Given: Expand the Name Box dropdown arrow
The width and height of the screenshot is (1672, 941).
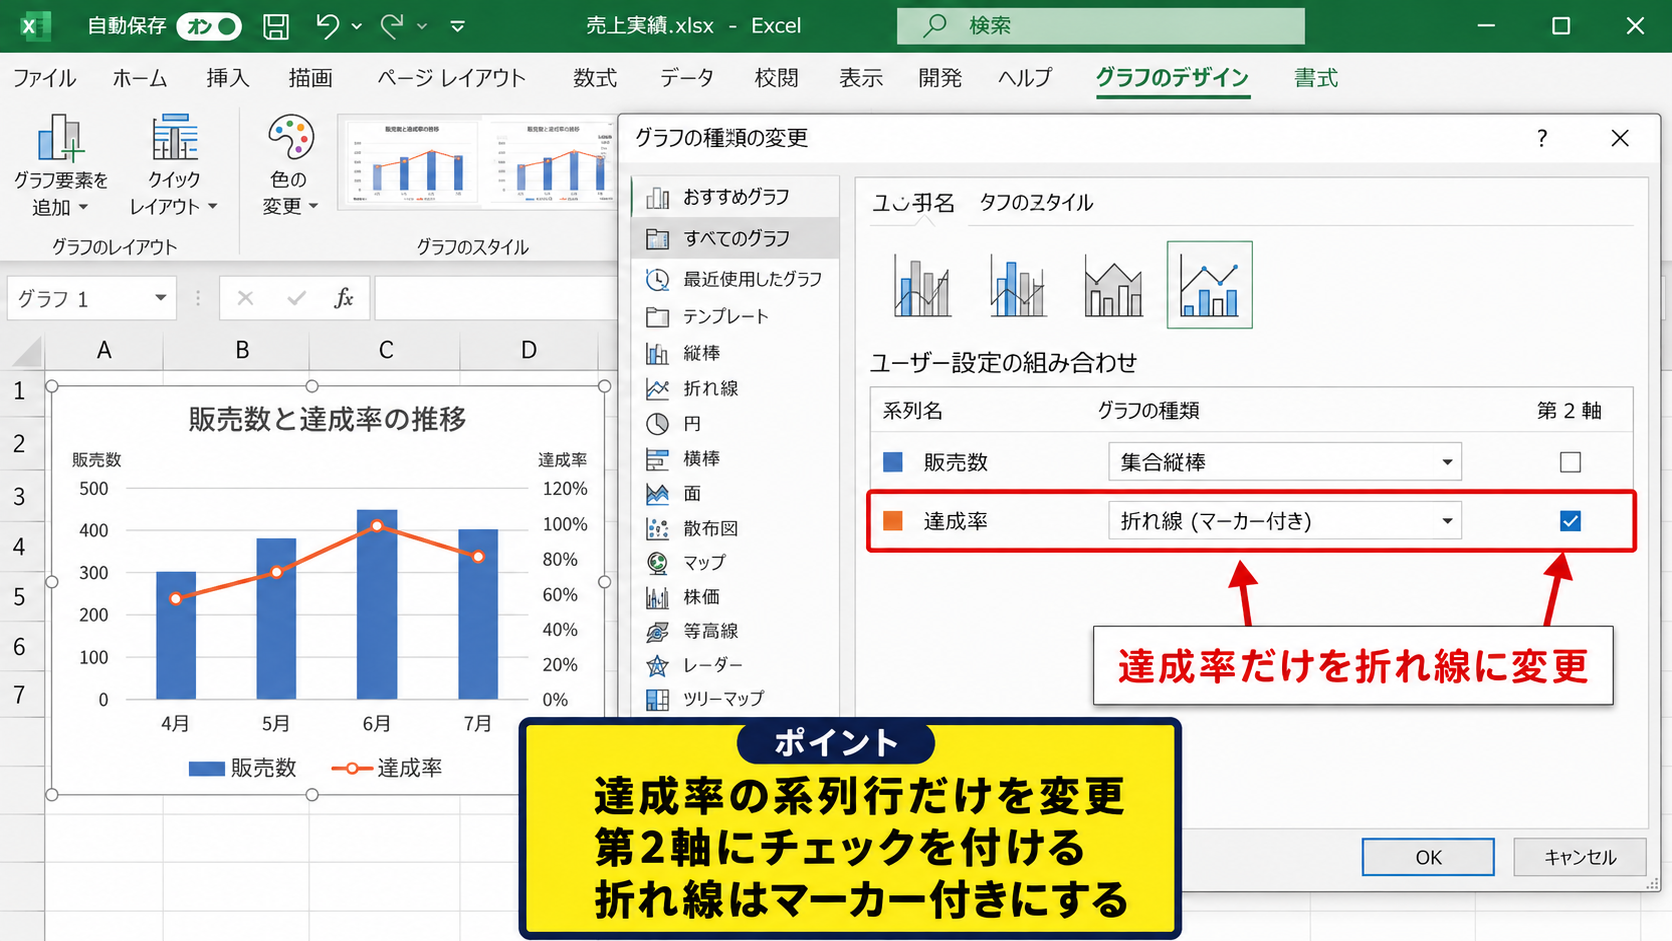Looking at the screenshot, I should pyautogui.click(x=160, y=298).
